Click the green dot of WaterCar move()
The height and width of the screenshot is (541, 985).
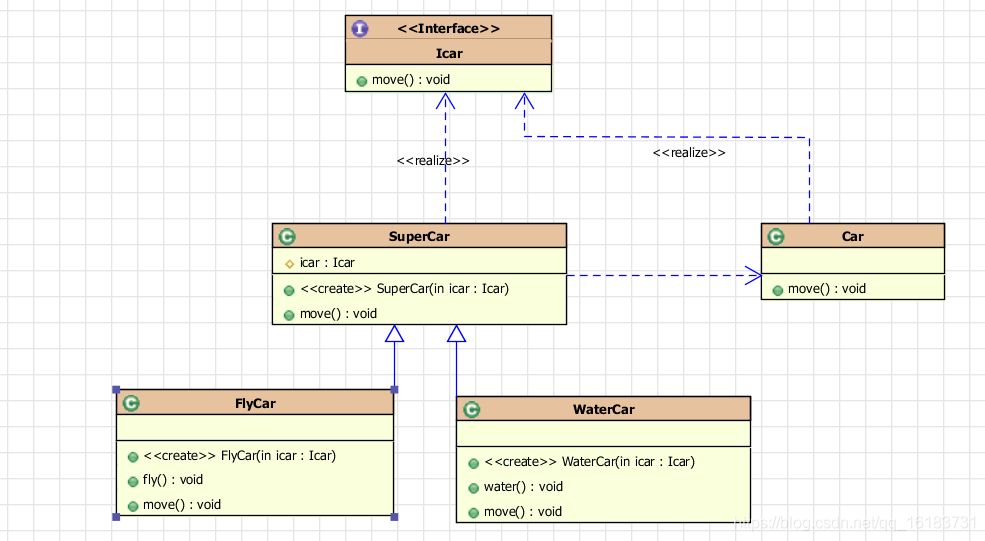474,513
